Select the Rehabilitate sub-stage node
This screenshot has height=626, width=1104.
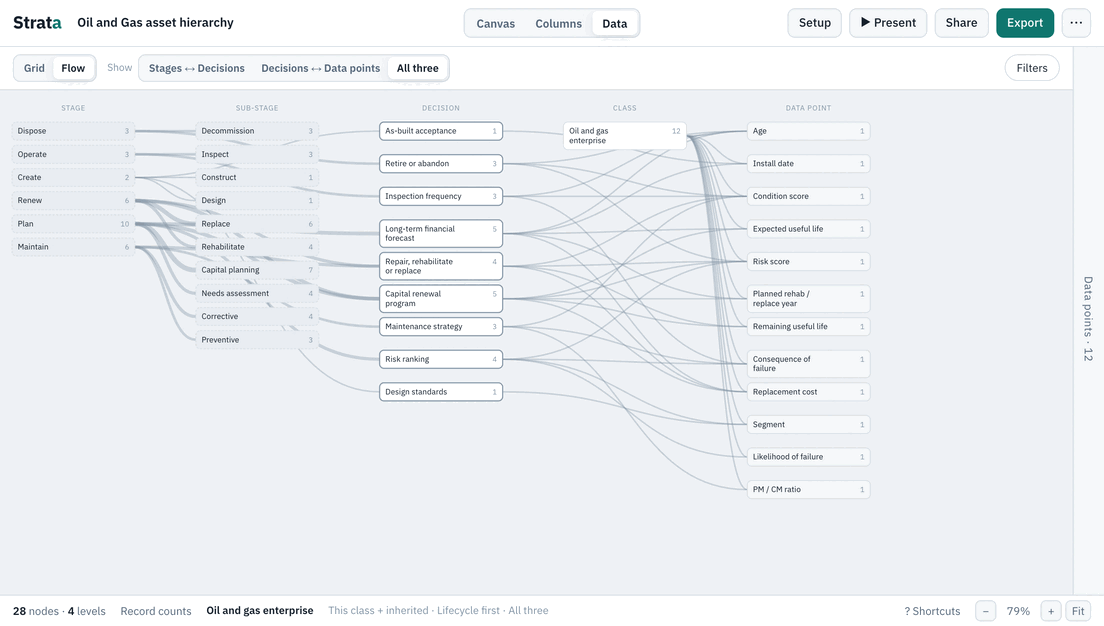tap(257, 247)
